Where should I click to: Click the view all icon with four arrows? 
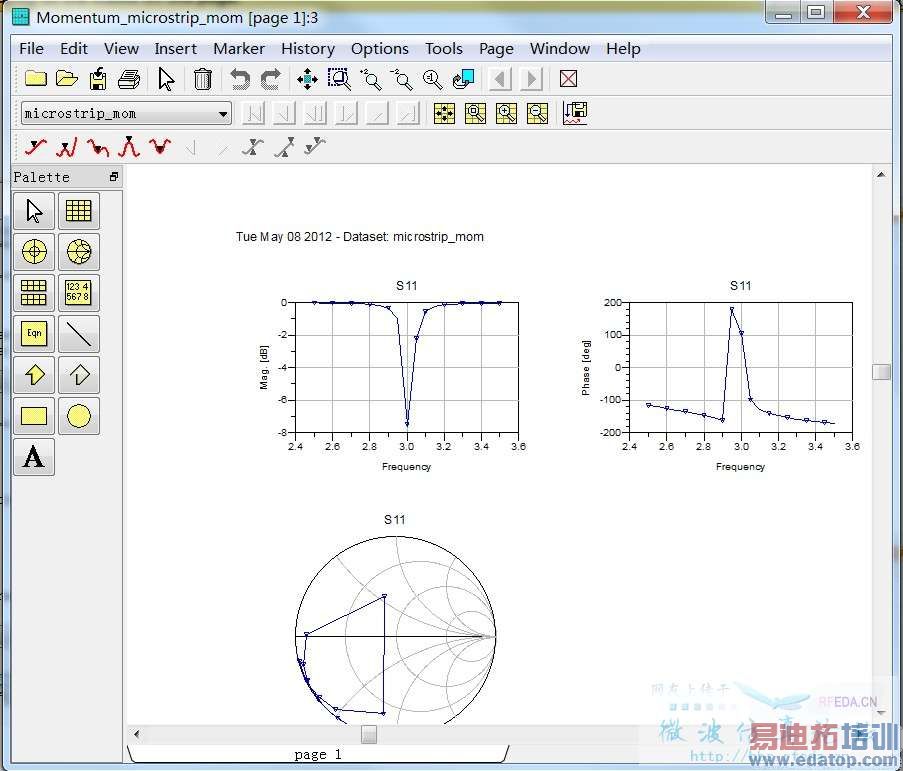pos(308,79)
